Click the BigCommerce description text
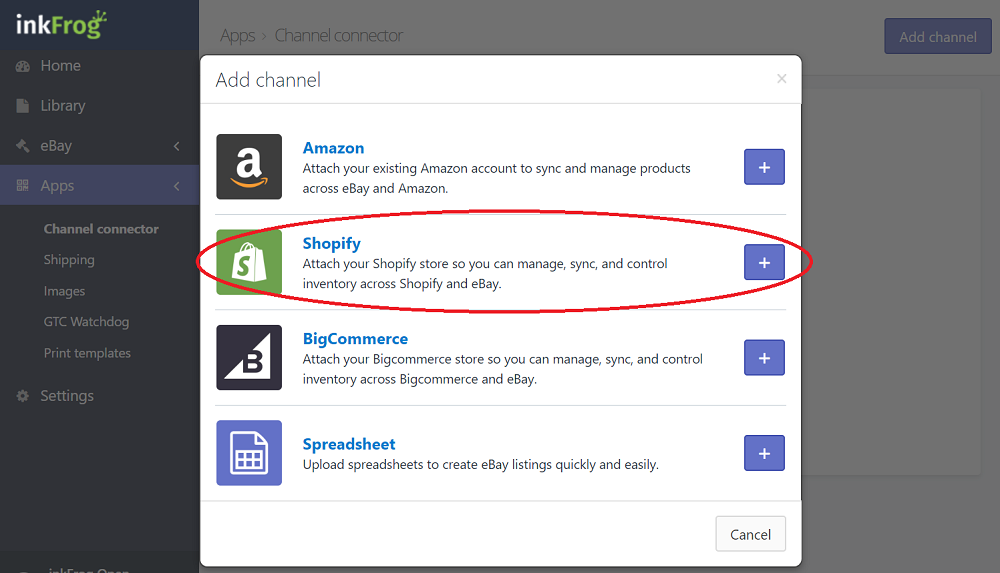 click(503, 369)
